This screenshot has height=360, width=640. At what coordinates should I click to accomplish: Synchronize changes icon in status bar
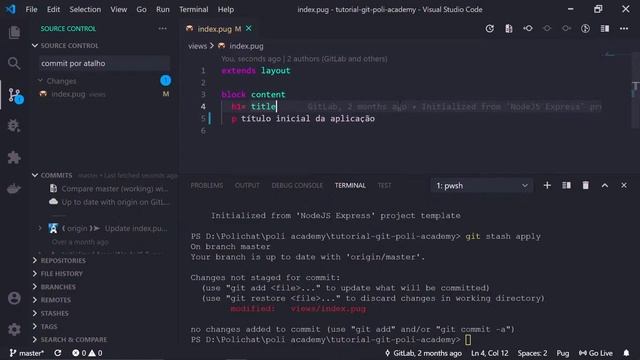pyautogui.click(x=58, y=353)
